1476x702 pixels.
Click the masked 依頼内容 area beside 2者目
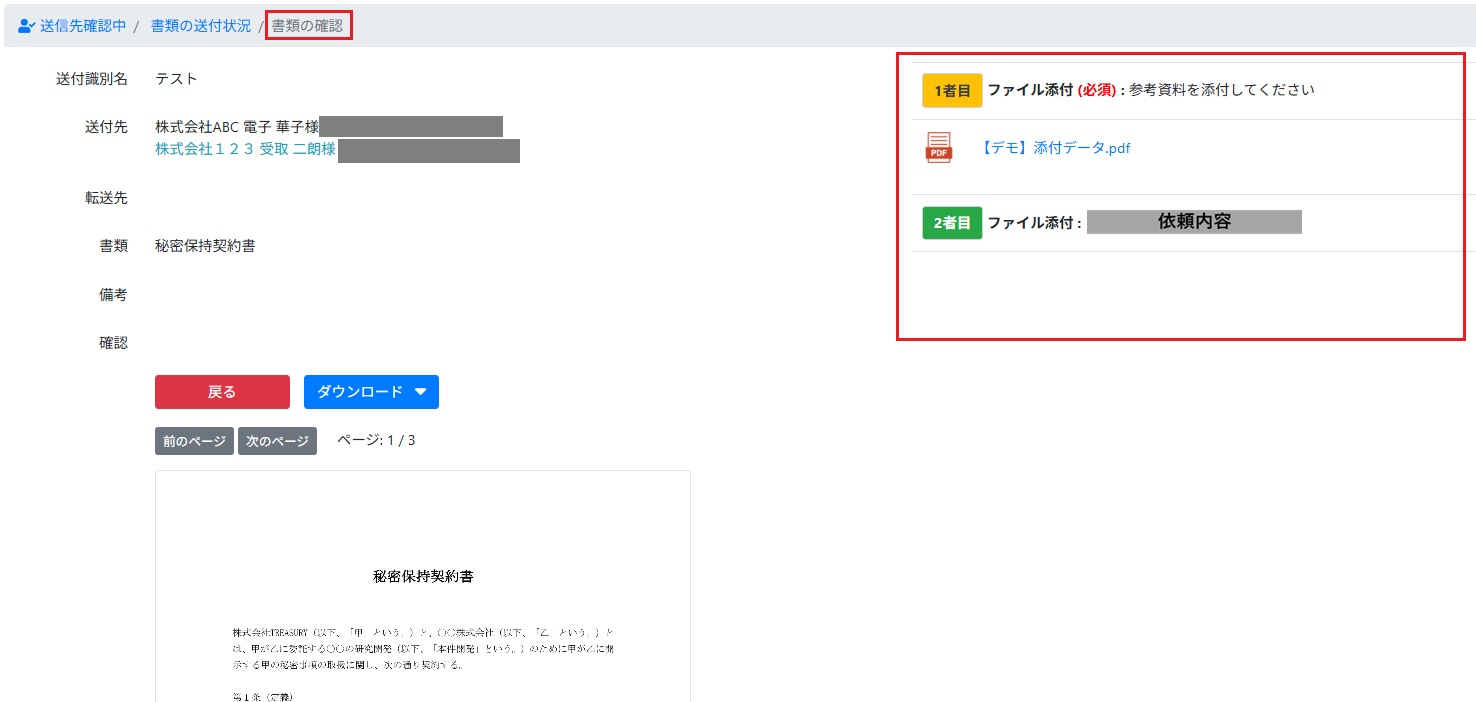[1193, 222]
